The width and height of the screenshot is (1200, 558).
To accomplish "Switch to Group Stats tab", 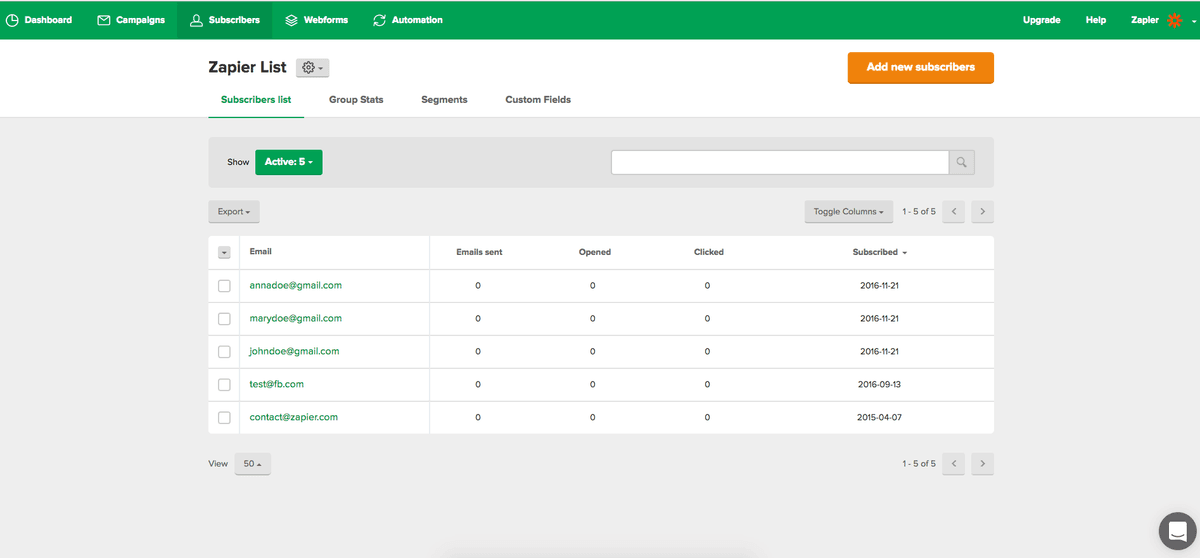I will click(x=356, y=100).
